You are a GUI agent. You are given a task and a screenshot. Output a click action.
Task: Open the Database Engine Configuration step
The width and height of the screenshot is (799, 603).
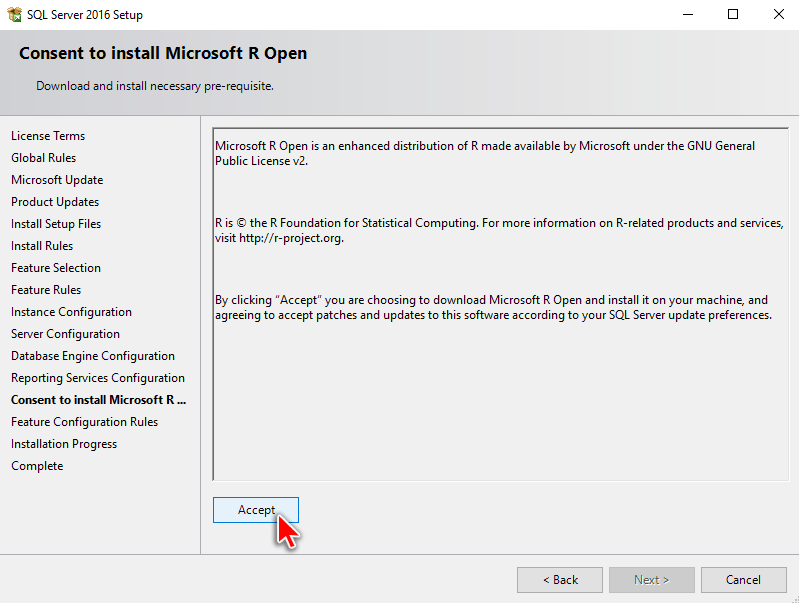tap(93, 355)
